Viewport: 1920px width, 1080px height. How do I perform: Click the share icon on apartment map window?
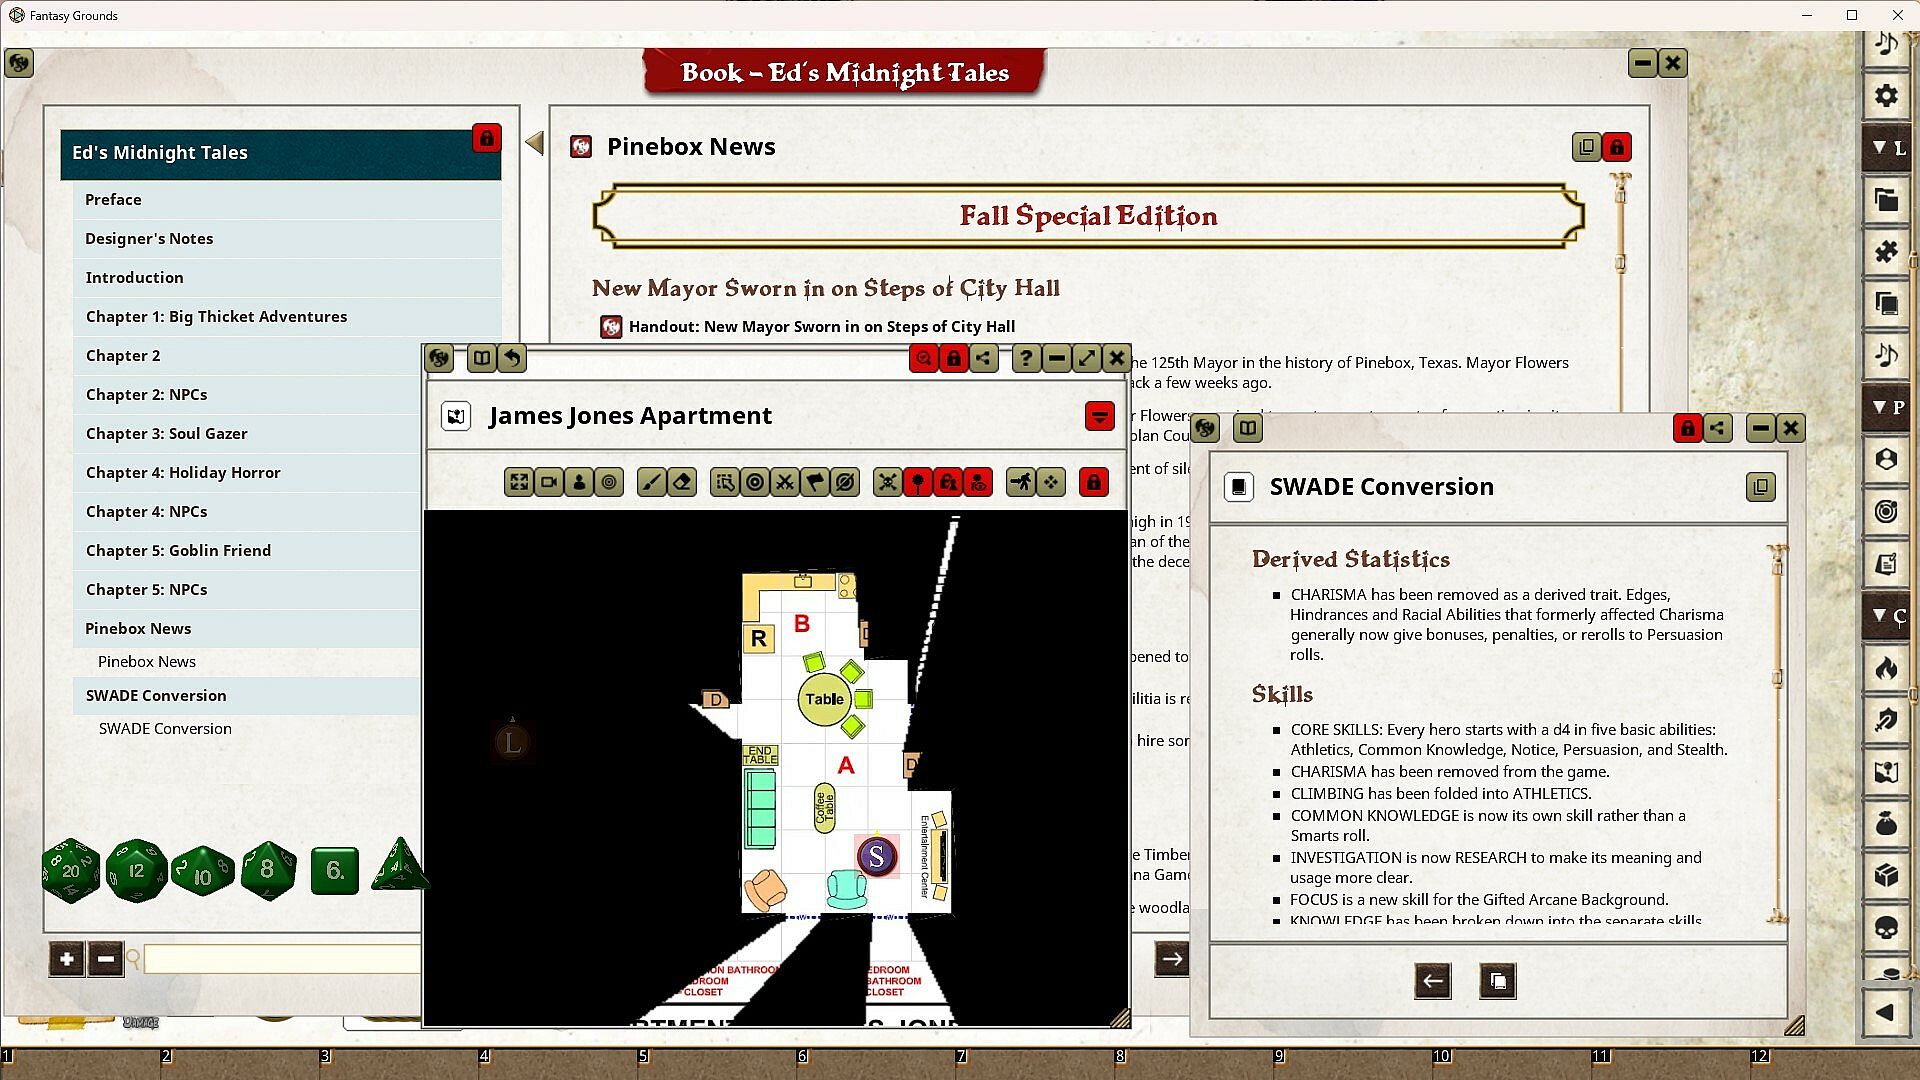[x=984, y=358]
